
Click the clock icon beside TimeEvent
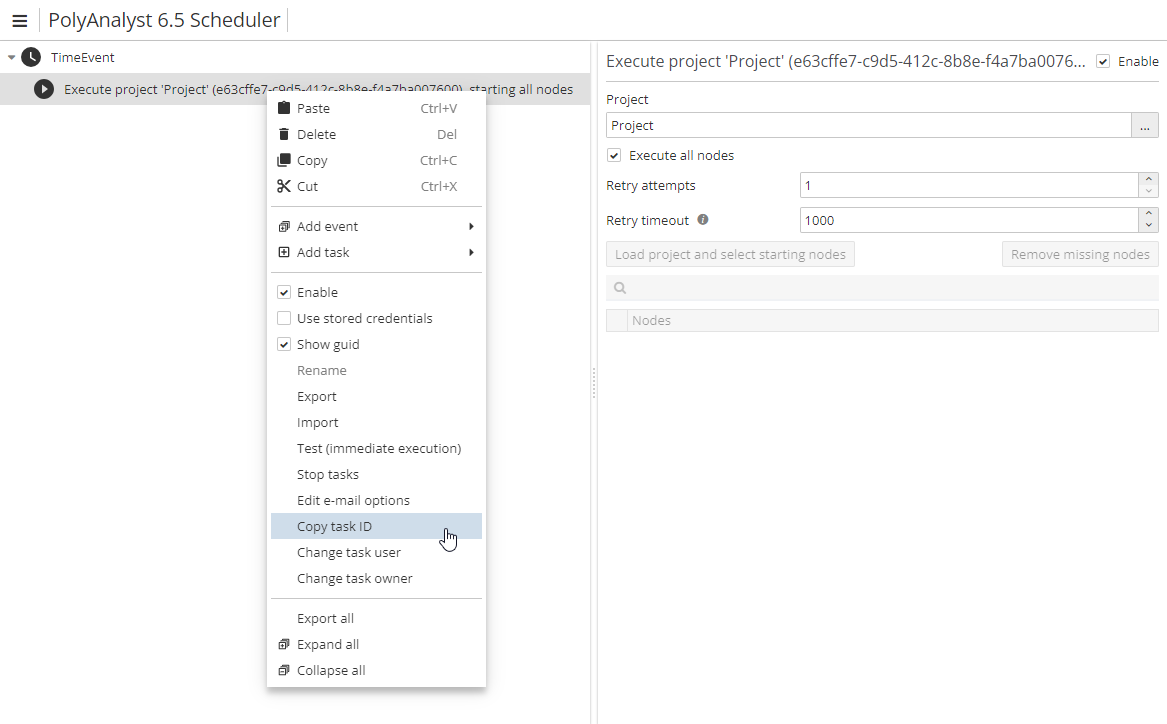30,57
